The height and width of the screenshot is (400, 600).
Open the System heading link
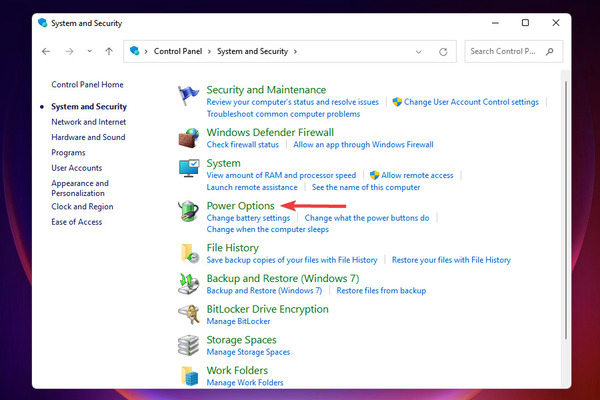click(223, 163)
